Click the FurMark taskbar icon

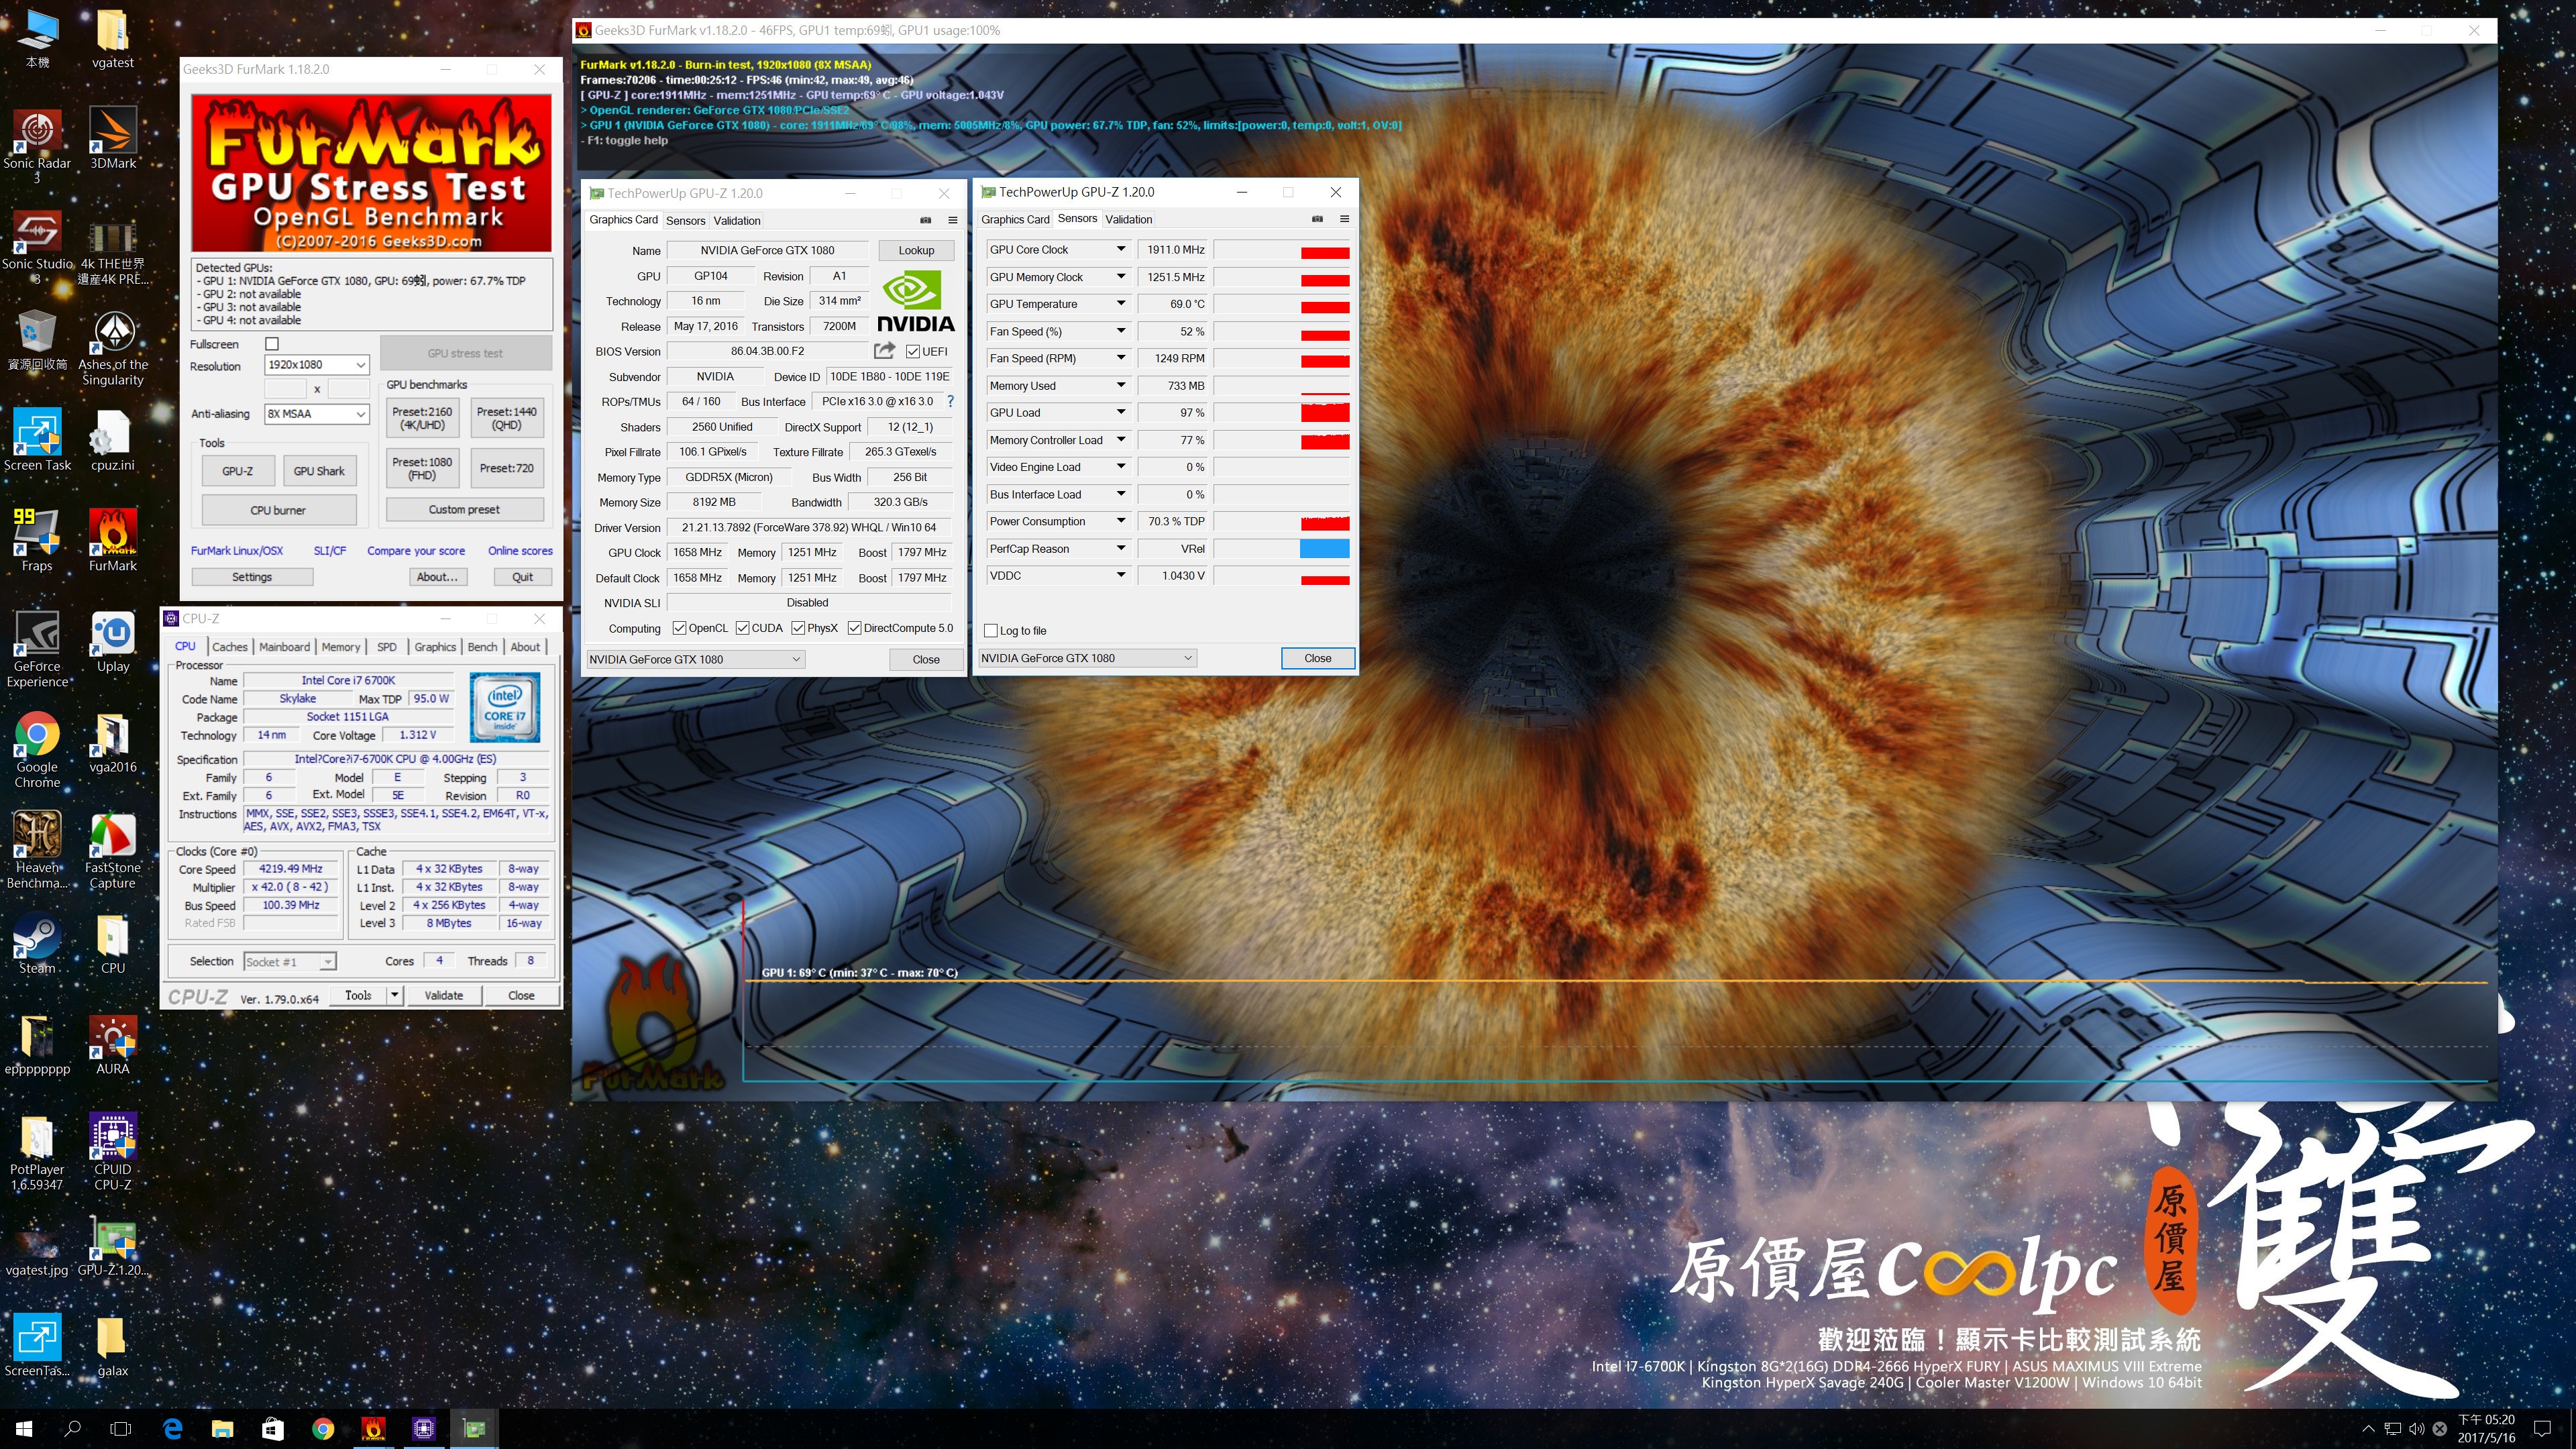pos(374,1428)
